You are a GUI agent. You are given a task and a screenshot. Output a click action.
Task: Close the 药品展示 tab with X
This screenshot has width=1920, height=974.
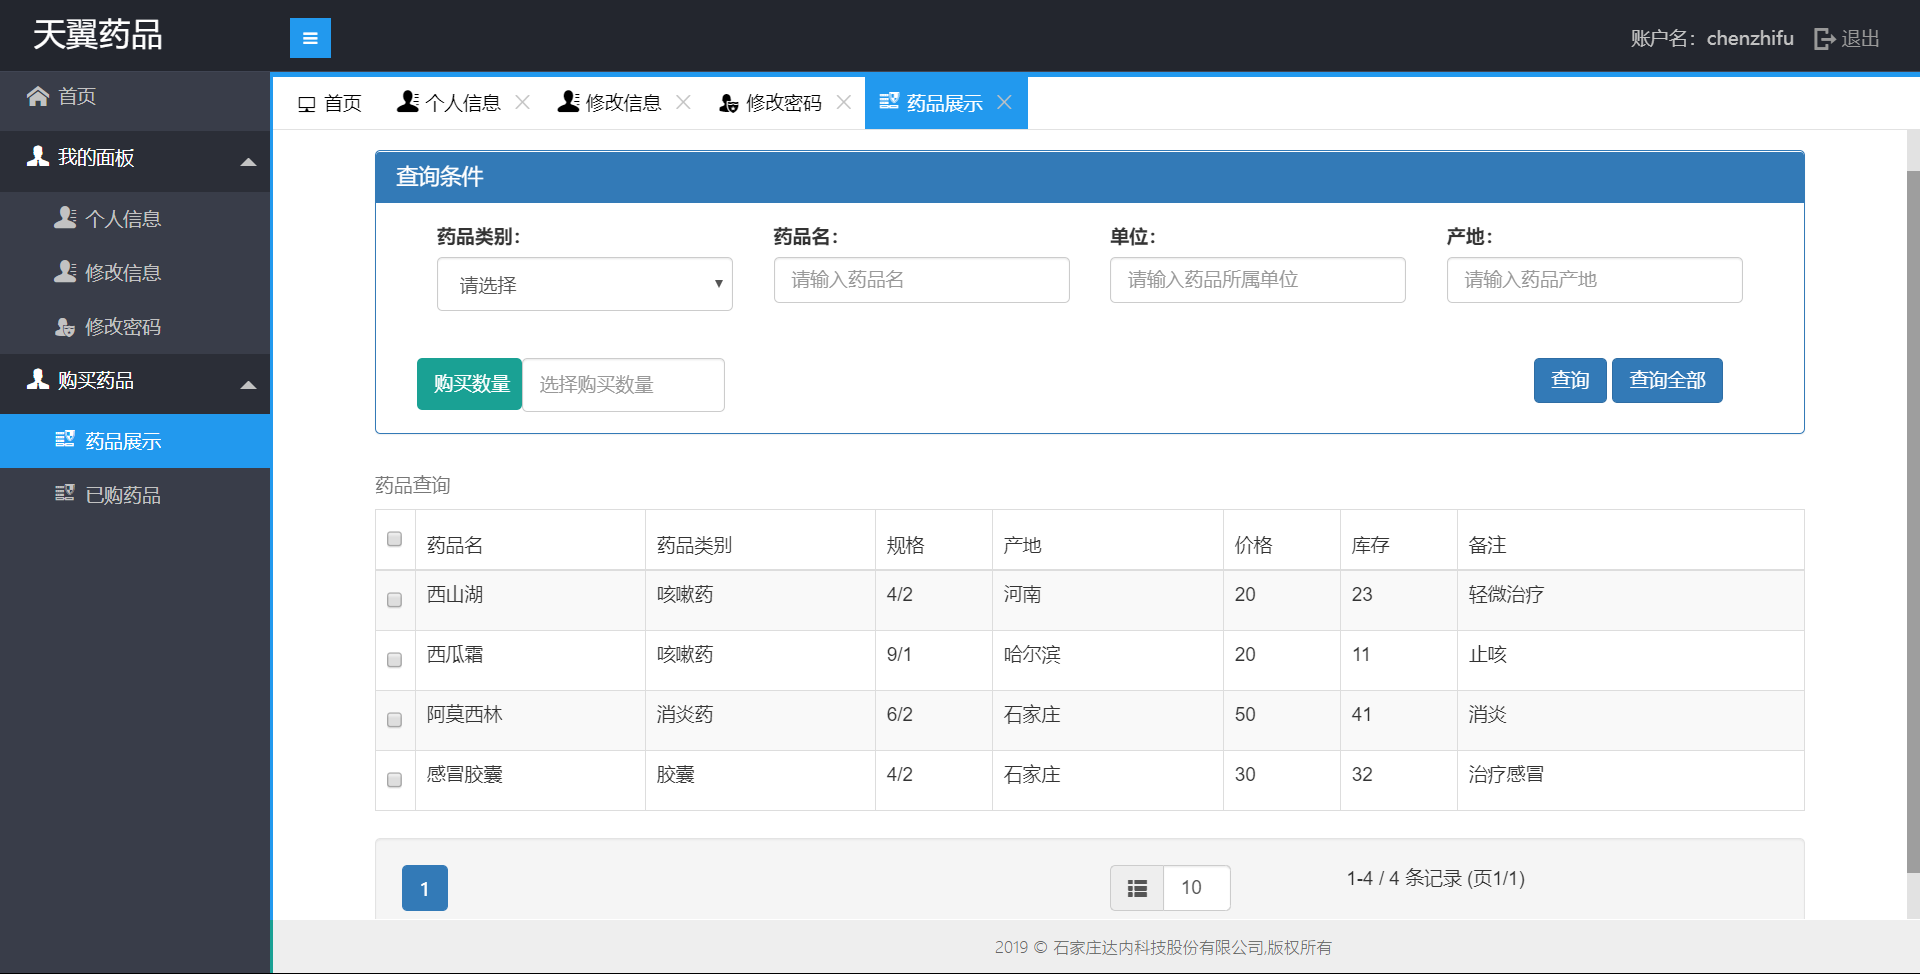pyautogui.click(x=1005, y=102)
